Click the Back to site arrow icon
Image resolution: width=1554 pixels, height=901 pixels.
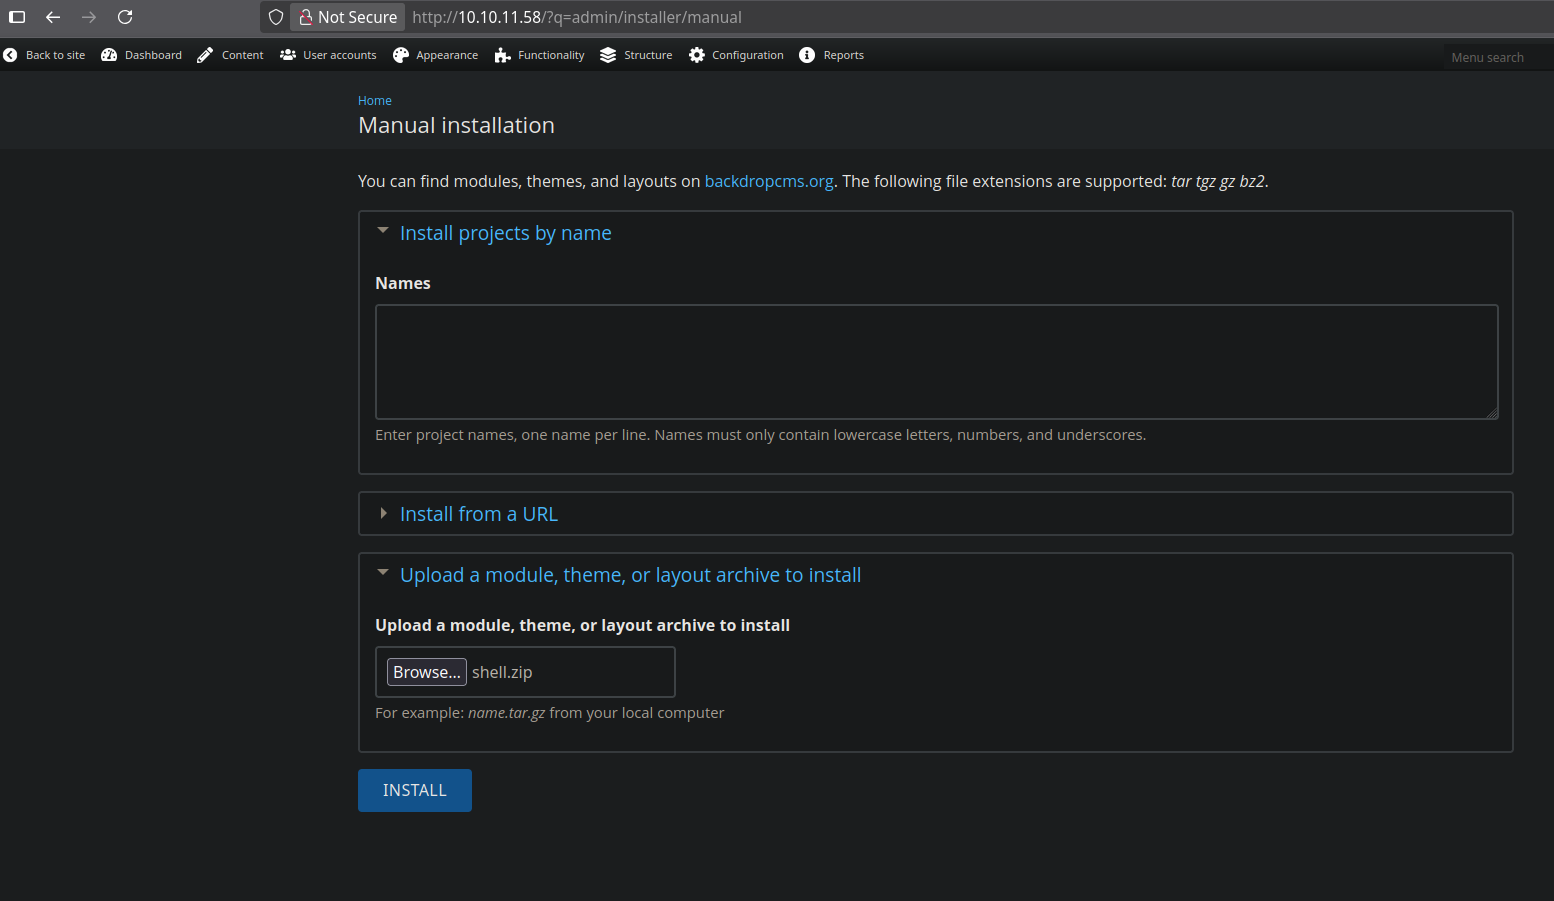pyautogui.click(x=10, y=55)
